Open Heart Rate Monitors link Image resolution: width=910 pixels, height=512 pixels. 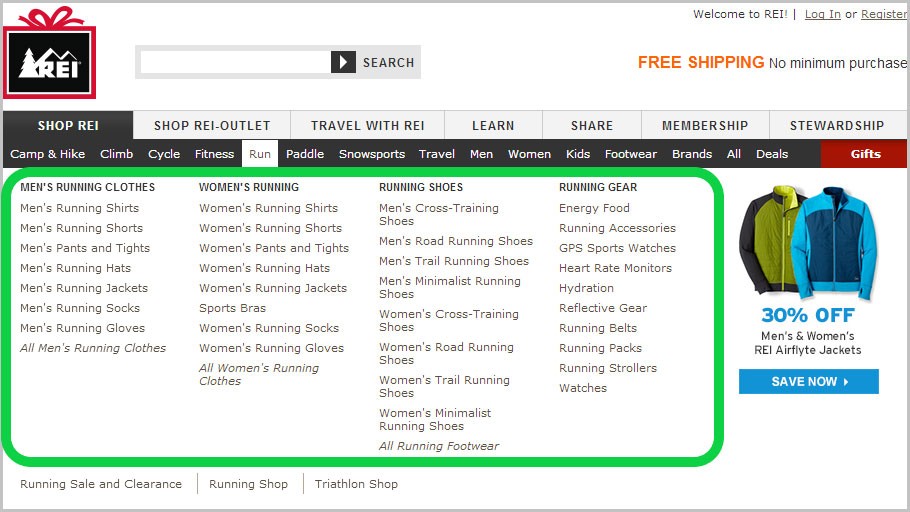pyautogui.click(x=615, y=268)
